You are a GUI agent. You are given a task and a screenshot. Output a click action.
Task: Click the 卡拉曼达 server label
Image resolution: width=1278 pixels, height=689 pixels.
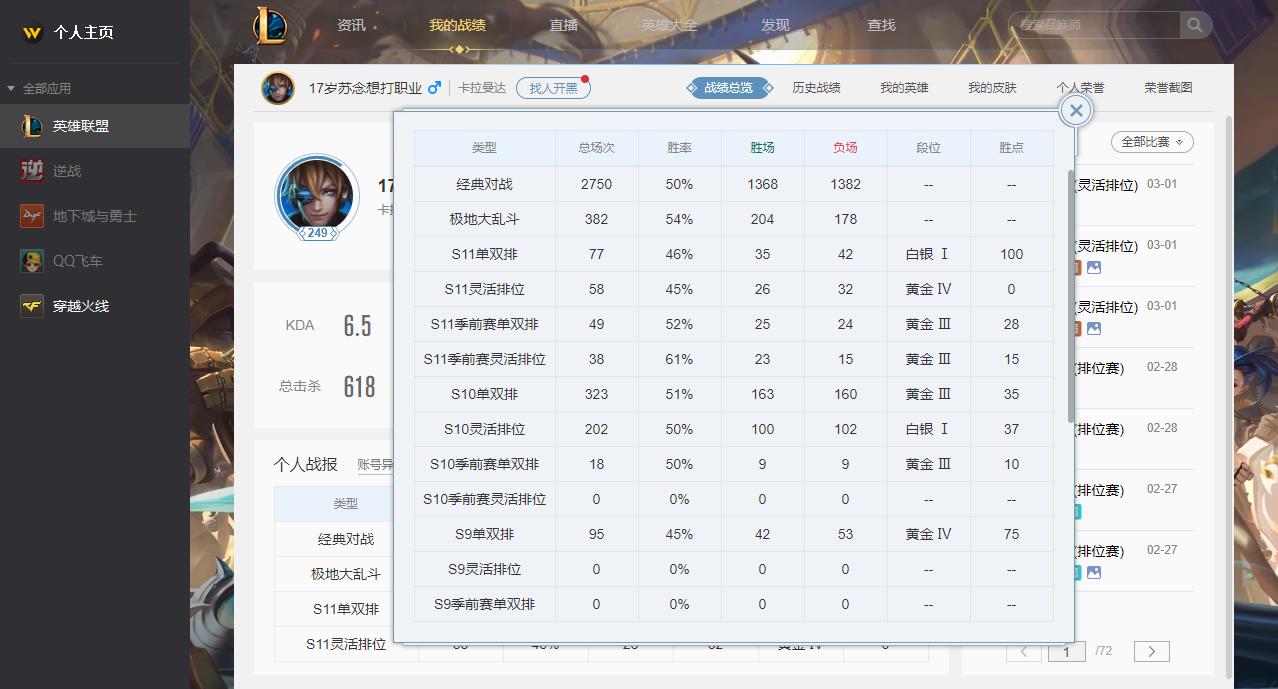pos(482,88)
